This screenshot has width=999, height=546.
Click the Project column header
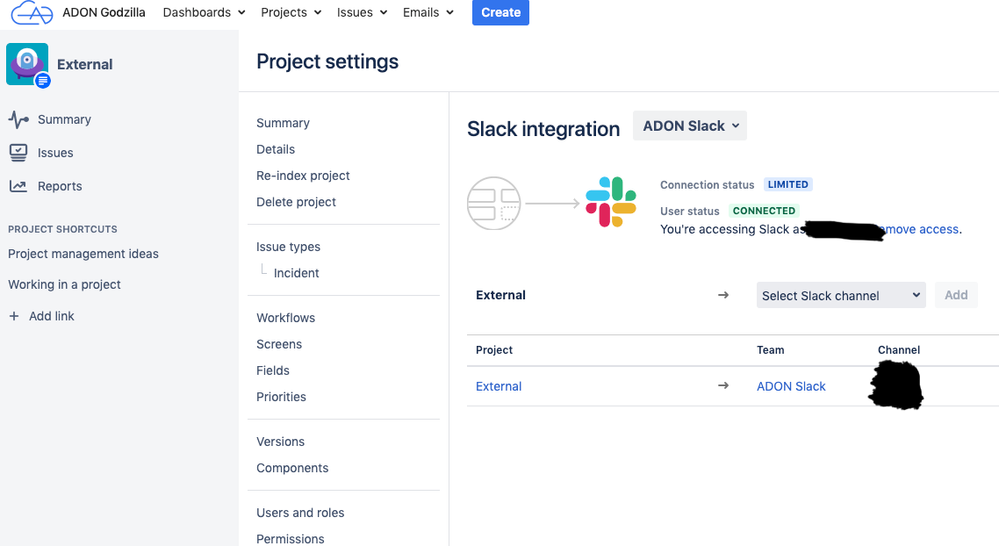click(494, 350)
